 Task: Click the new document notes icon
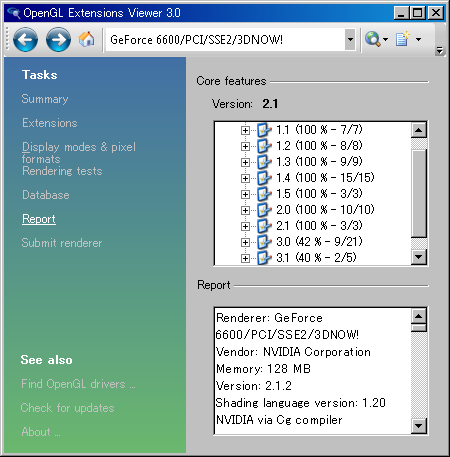(x=403, y=39)
